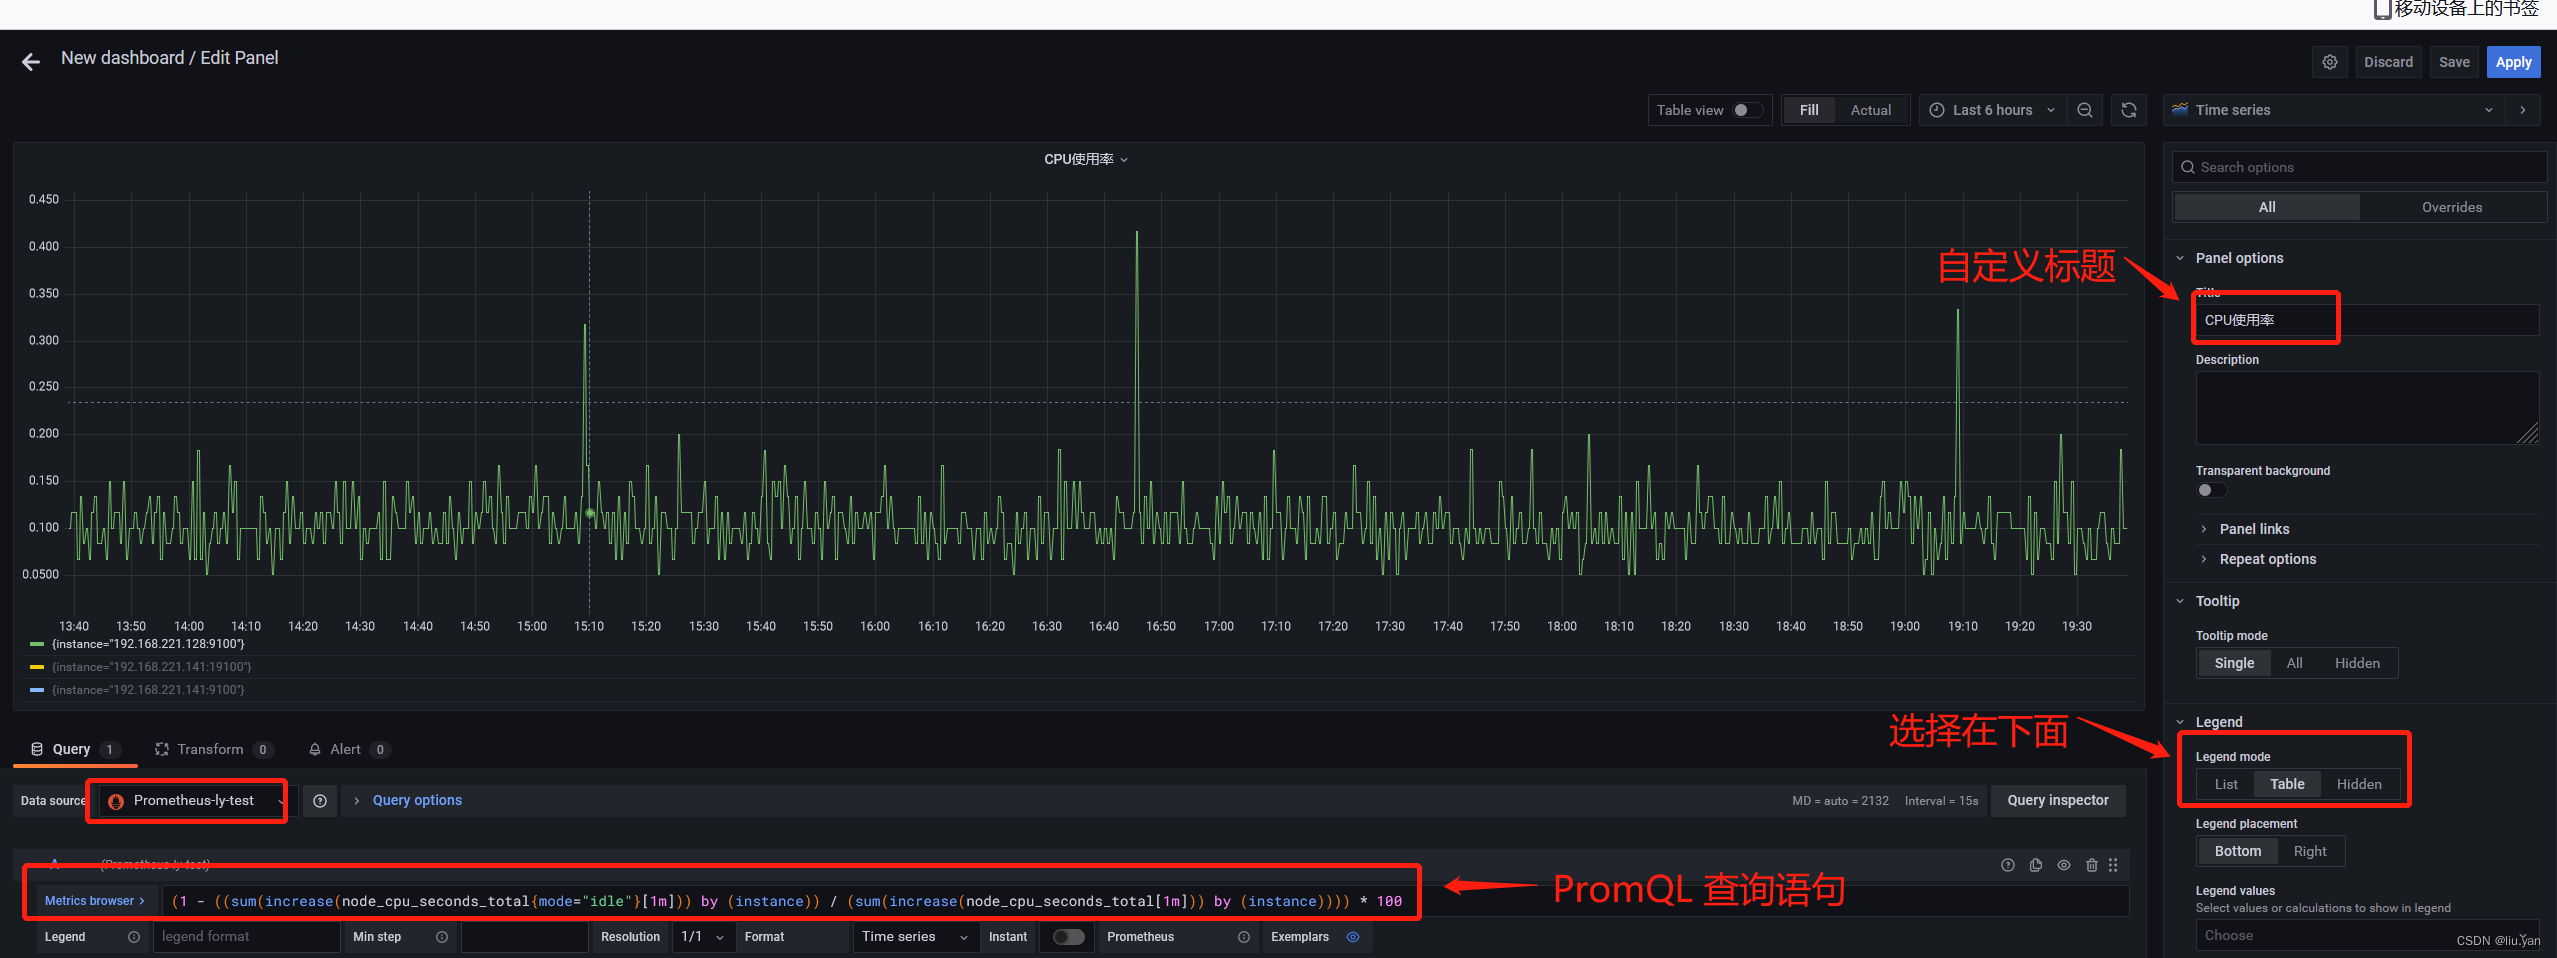Screen dimensions: 2557x958
Task: Click the Discard button
Action: pyautogui.click(x=2388, y=62)
